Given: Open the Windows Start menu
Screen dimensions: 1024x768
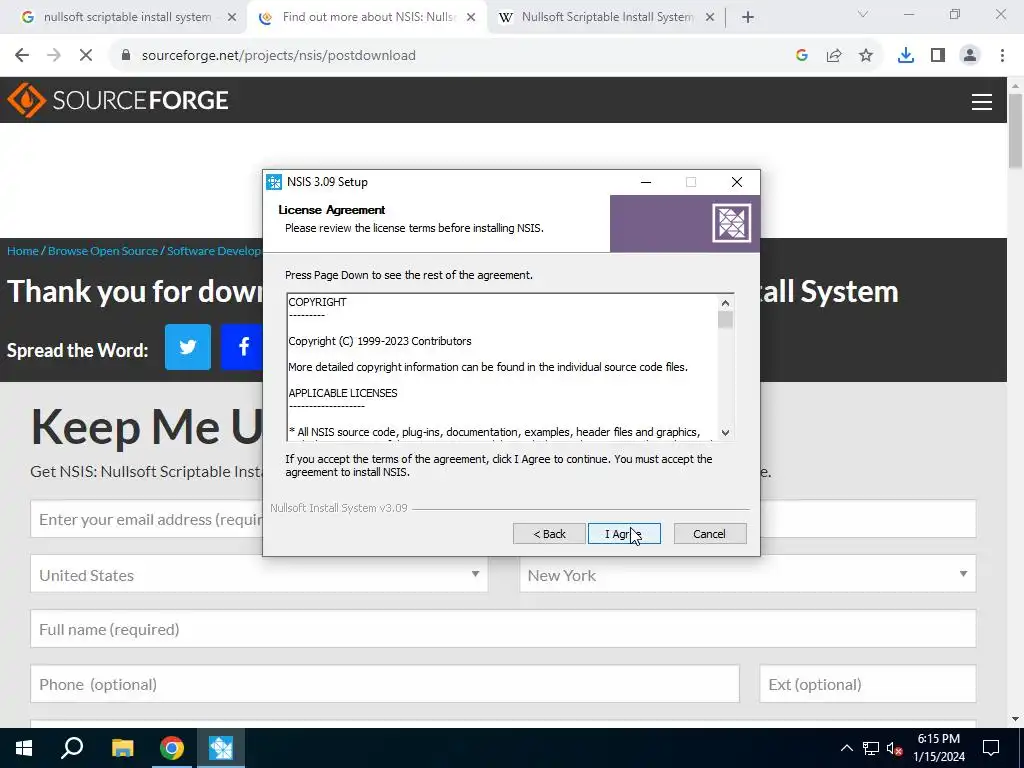Looking at the screenshot, I should click(24, 748).
